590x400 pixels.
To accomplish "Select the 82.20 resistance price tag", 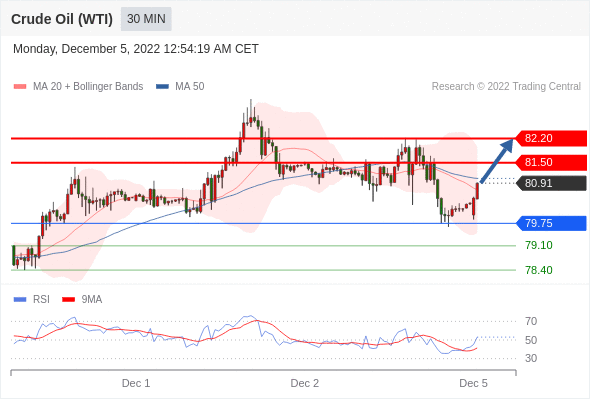I will tap(551, 138).
